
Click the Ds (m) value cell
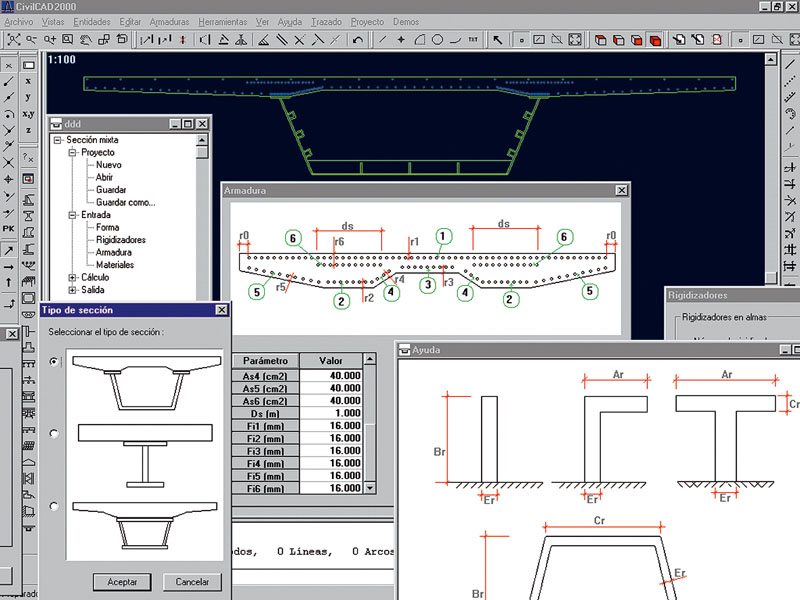(x=330, y=413)
